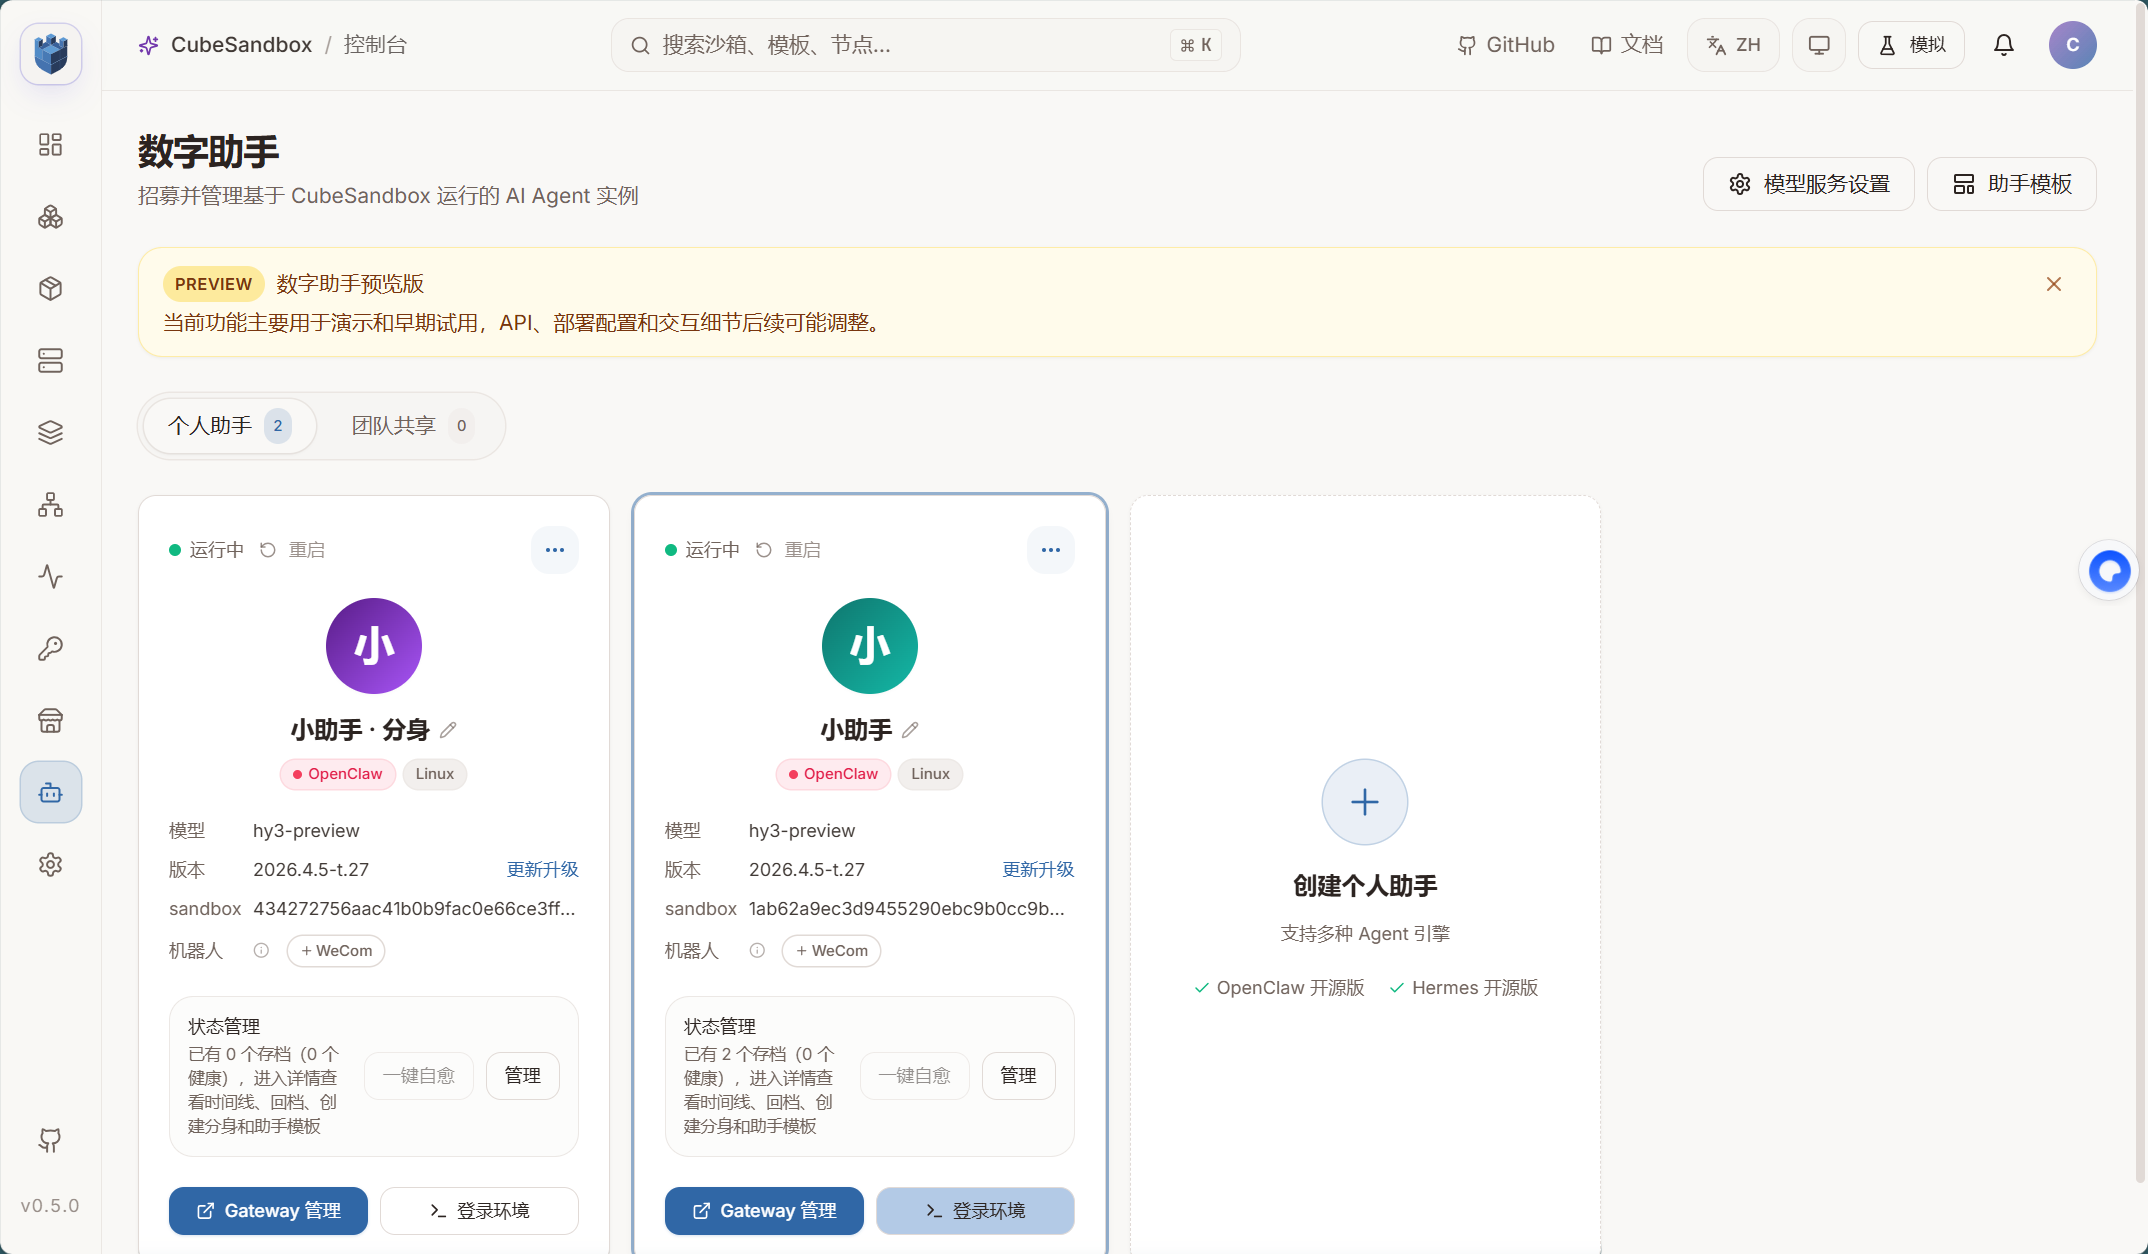Open the settings gear in sidebar
The height and width of the screenshot is (1254, 2148).
[x=50, y=865]
